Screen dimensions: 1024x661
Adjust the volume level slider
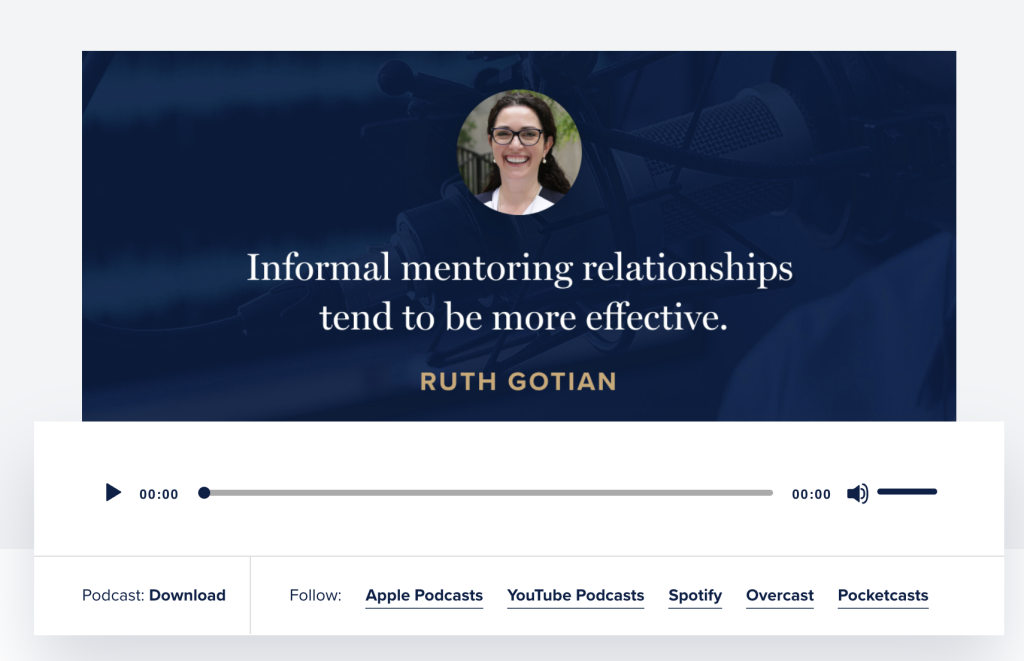coord(906,492)
